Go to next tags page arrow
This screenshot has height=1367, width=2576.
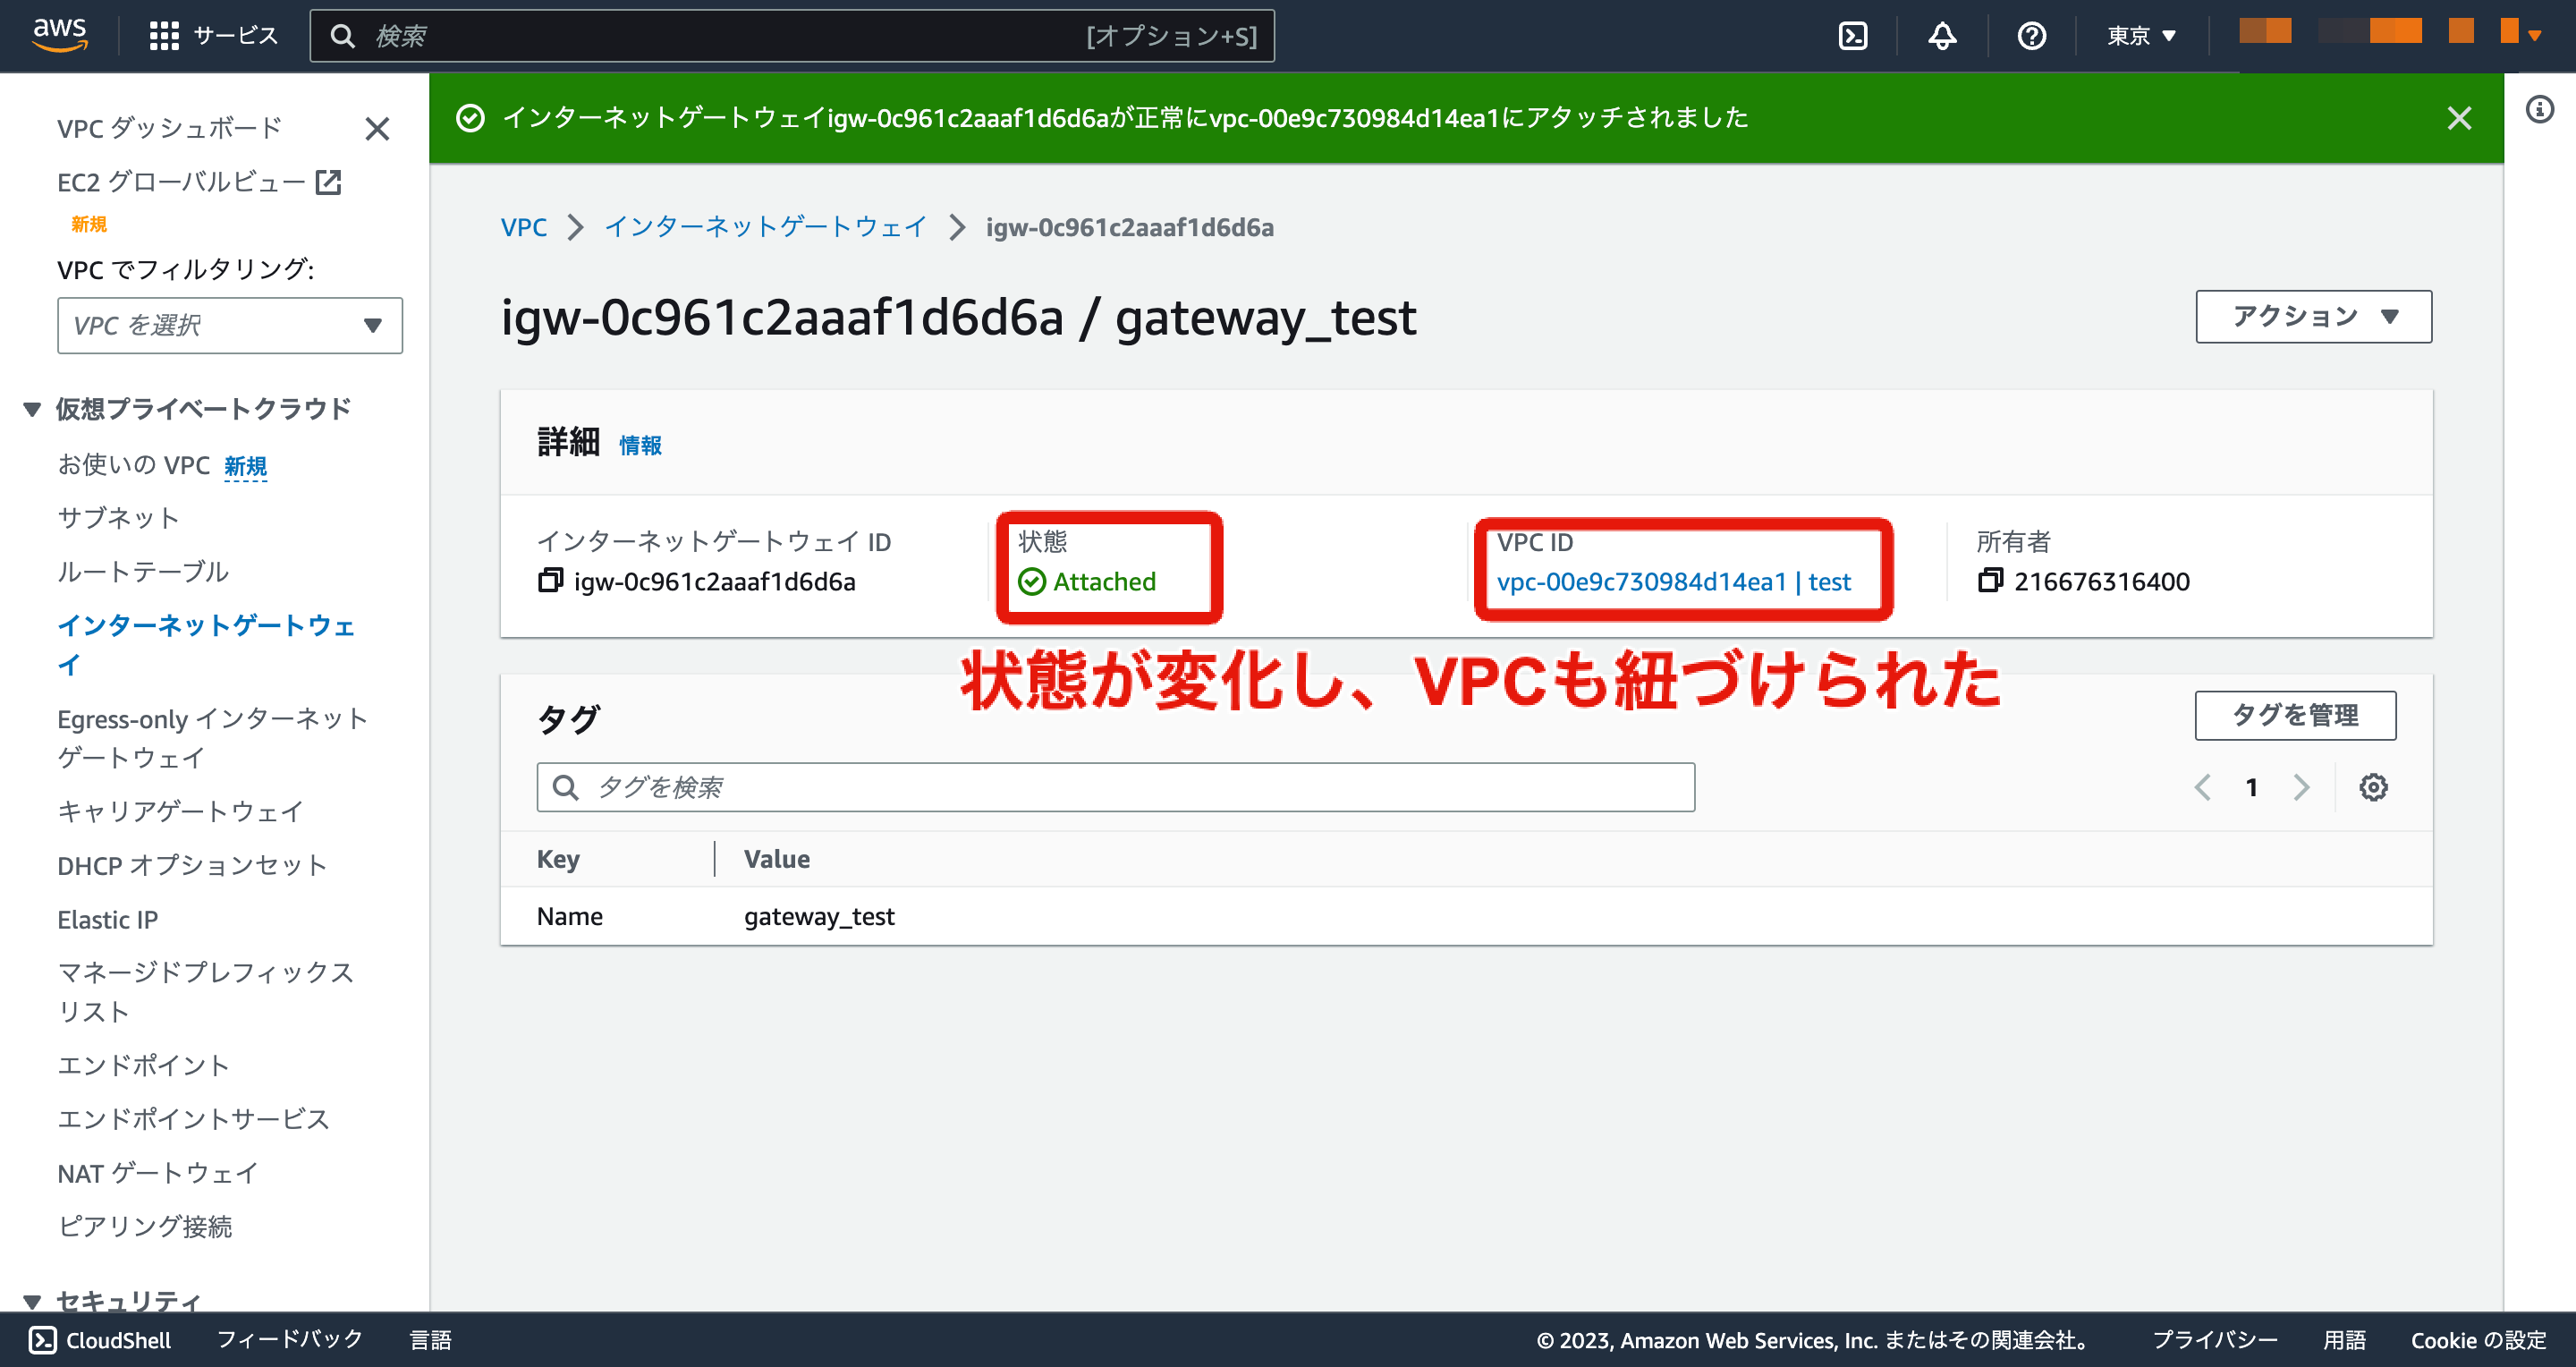tap(2301, 787)
